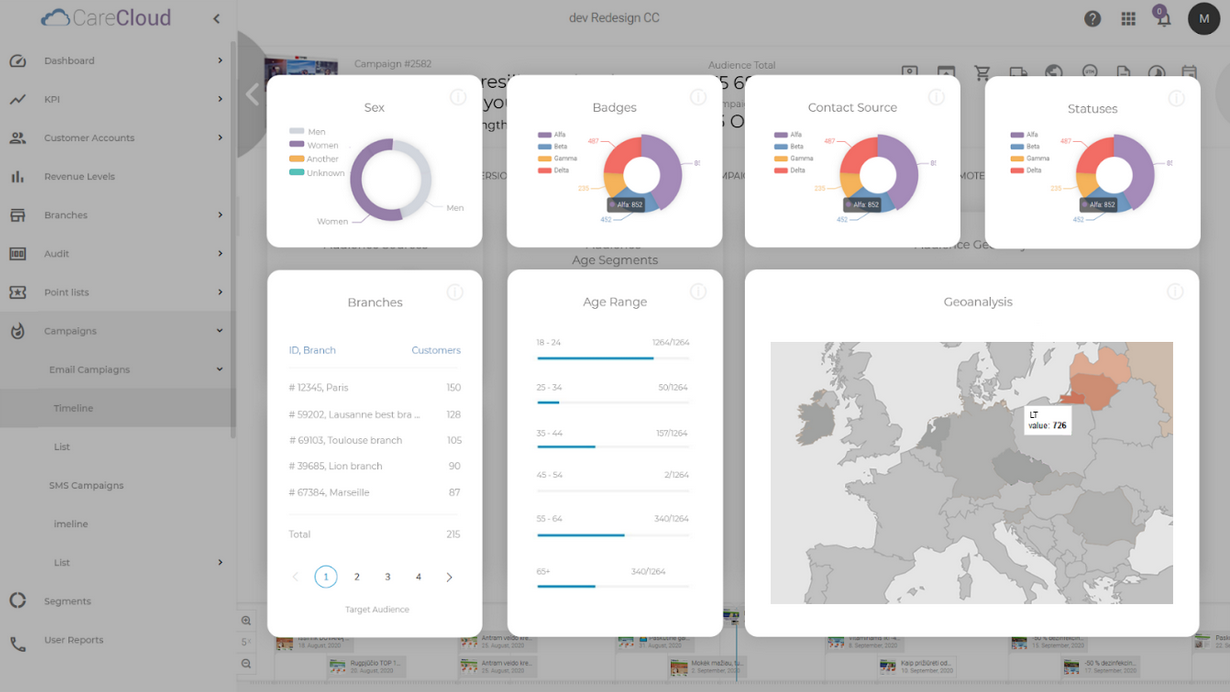
Task: Click the user avatar M
Action: (x=1203, y=19)
